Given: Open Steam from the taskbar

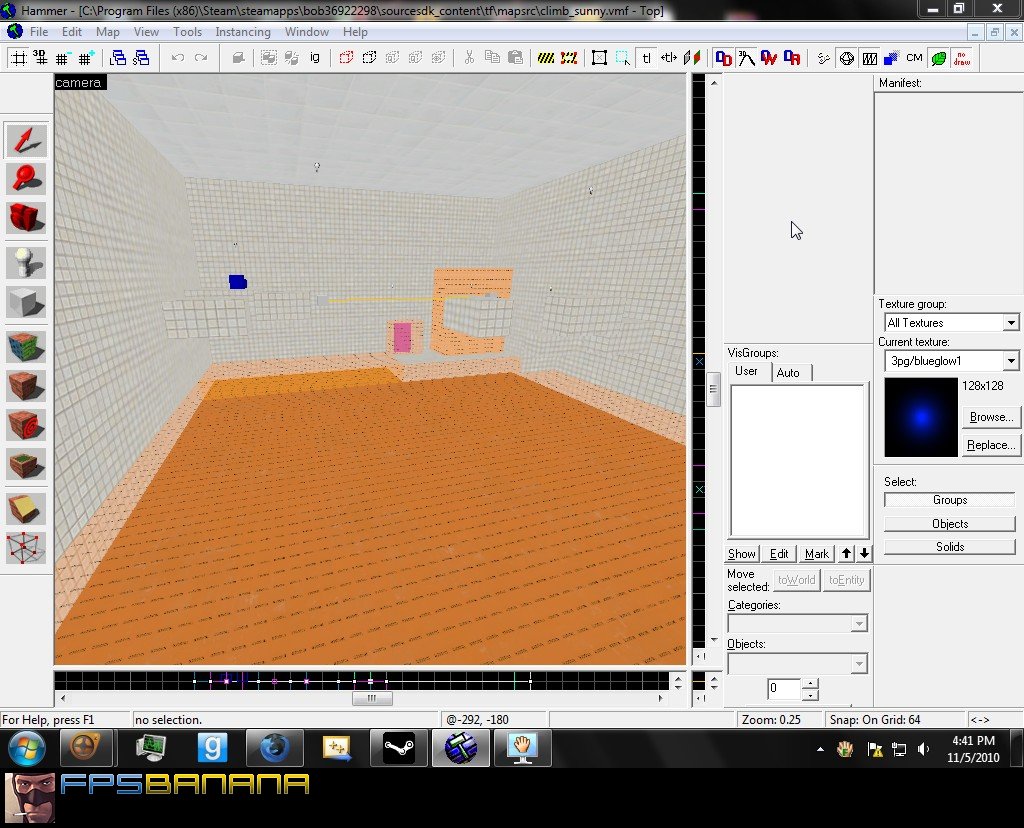Looking at the screenshot, I should [398, 748].
